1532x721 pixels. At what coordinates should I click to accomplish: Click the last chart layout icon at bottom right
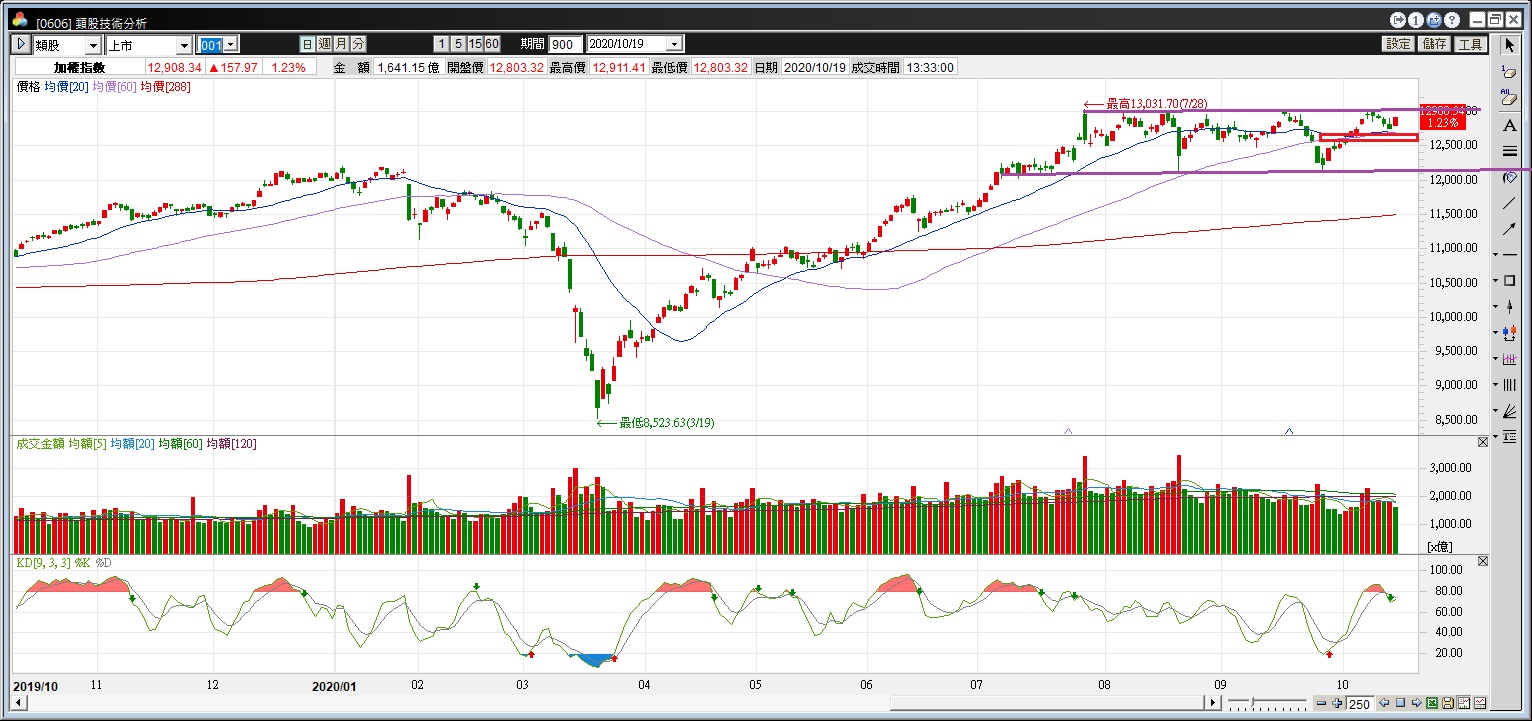point(1480,704)
